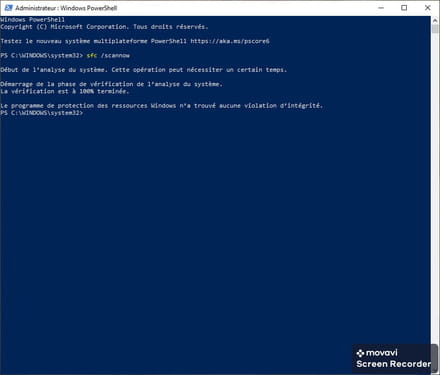
Task: Click the Screen Recorder watermark text
Action: (x=393, y=364)
